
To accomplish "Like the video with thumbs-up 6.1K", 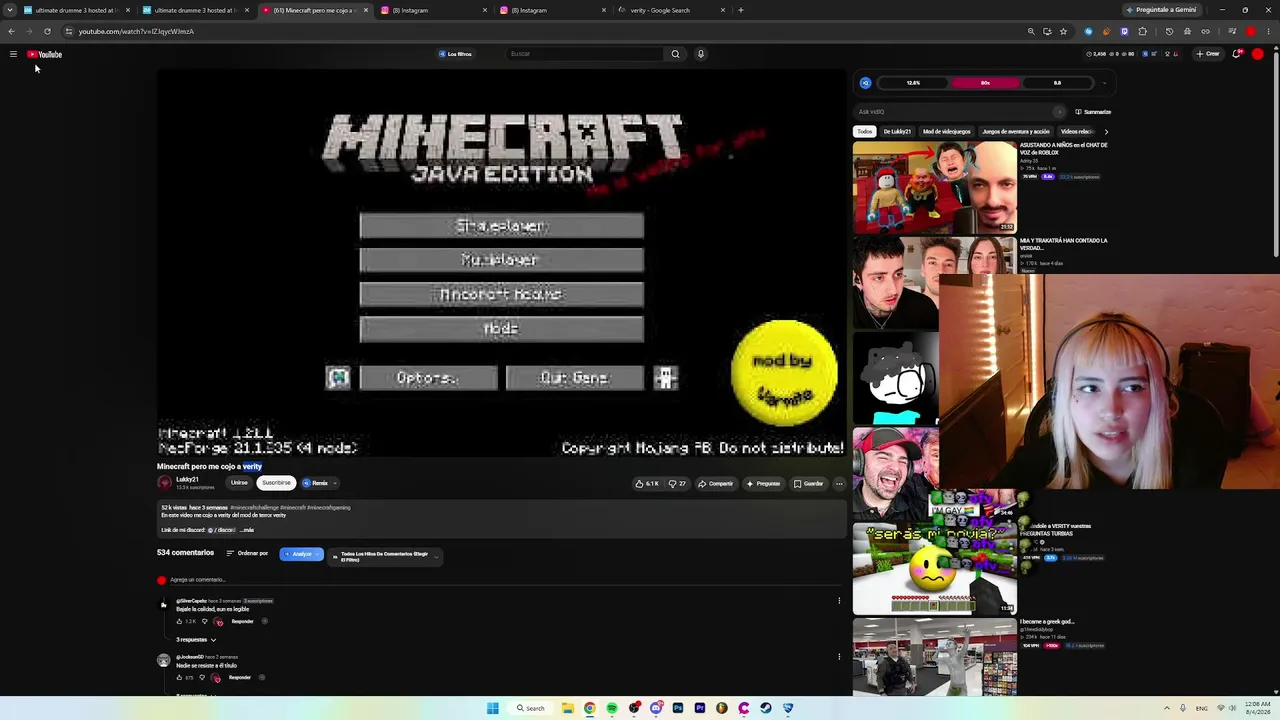I will [647, 484].
